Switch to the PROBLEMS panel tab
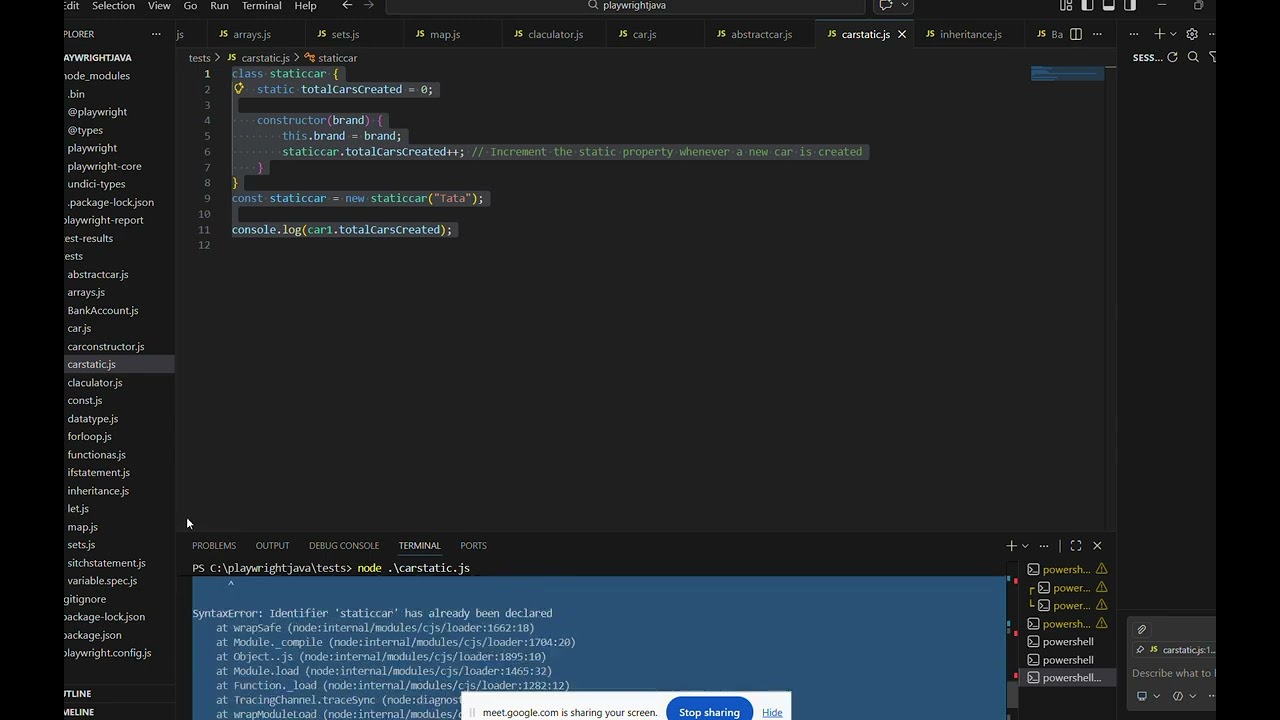The width and height of the screenshot is (1280, 720). [x=214, y=546]
